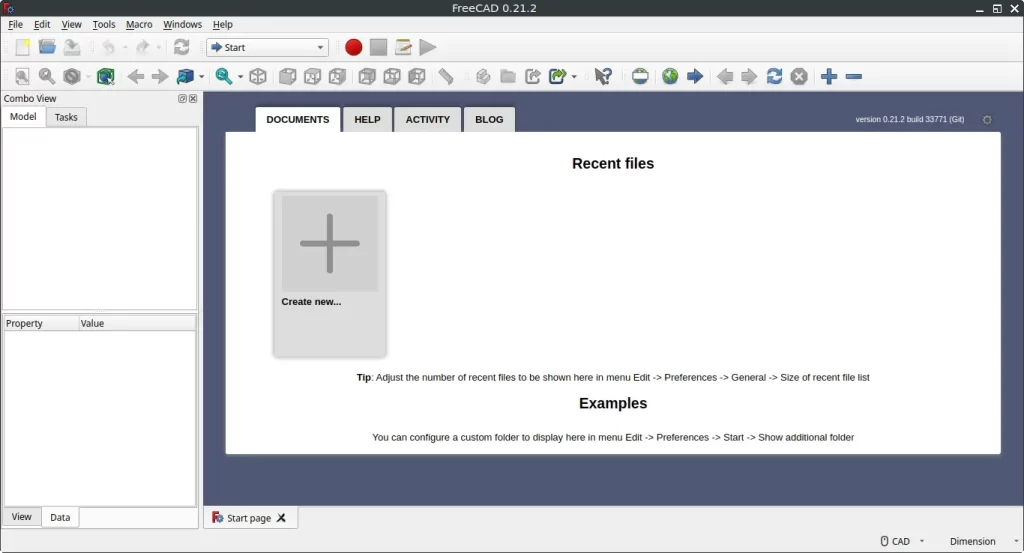
Task: Expand the link actions dropdown arrow
Action: [574, 76]
